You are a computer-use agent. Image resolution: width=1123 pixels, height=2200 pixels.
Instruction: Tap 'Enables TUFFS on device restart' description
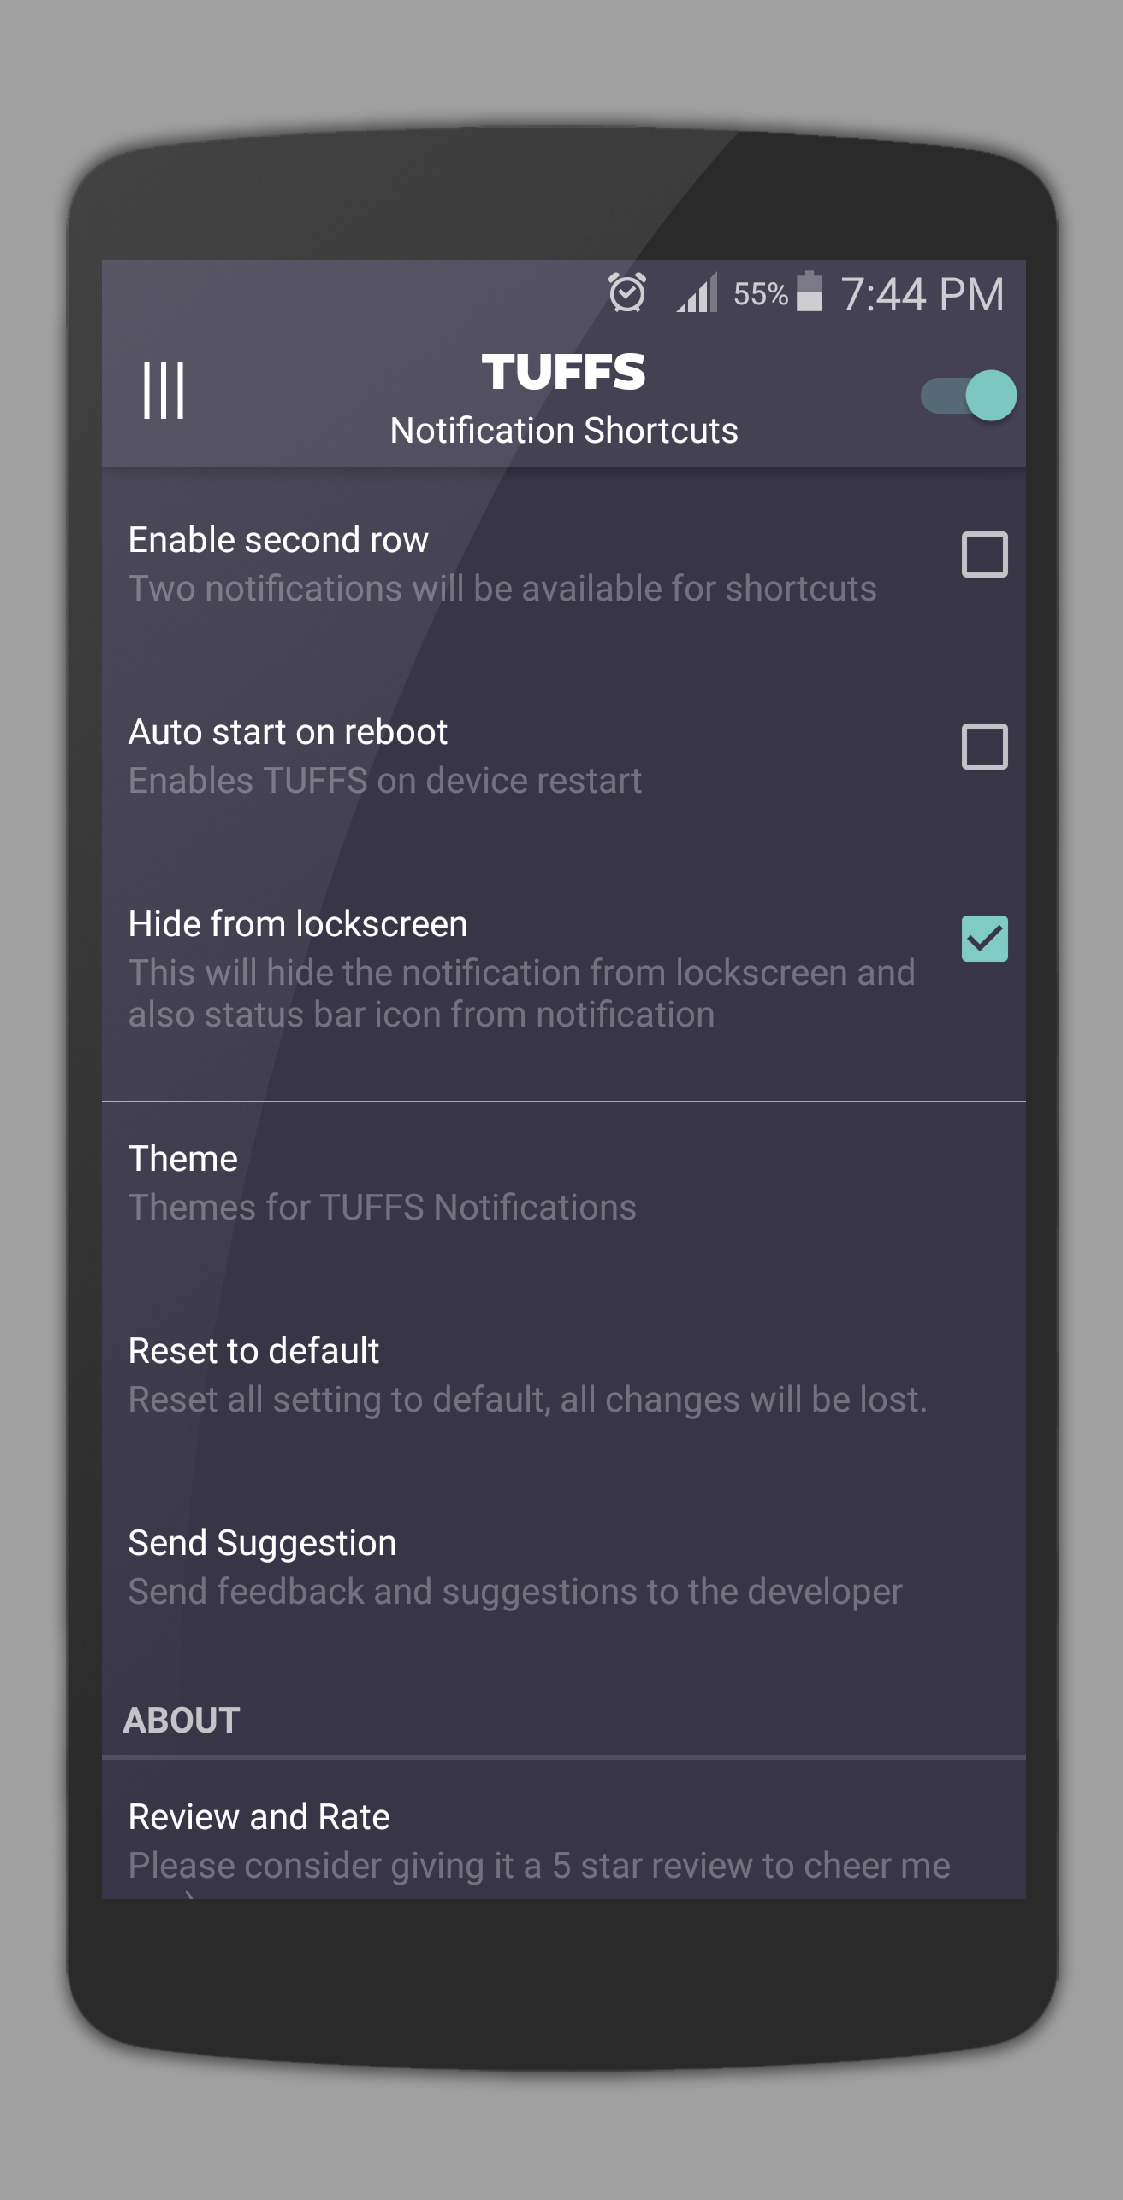[385, 781]
